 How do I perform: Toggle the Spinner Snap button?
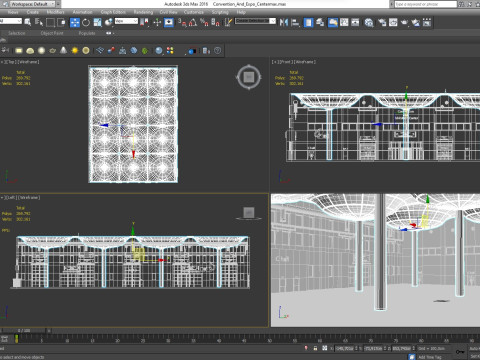point(215,22)
